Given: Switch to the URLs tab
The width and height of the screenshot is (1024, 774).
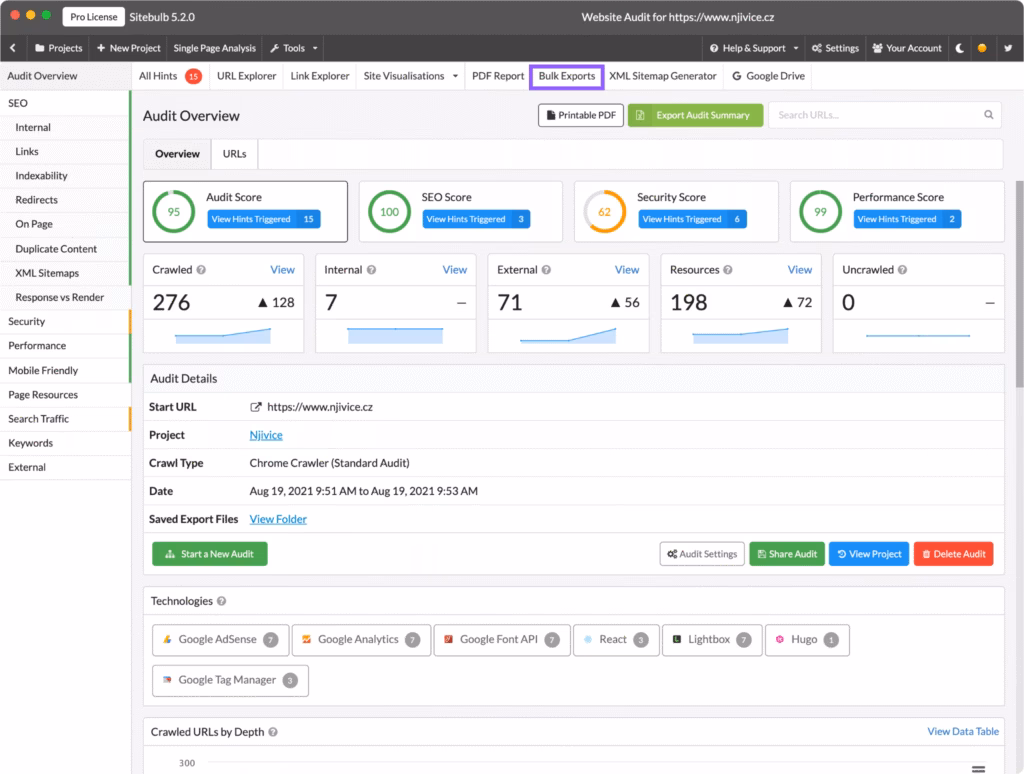Looking at the screenshot, I should [234, 153].
